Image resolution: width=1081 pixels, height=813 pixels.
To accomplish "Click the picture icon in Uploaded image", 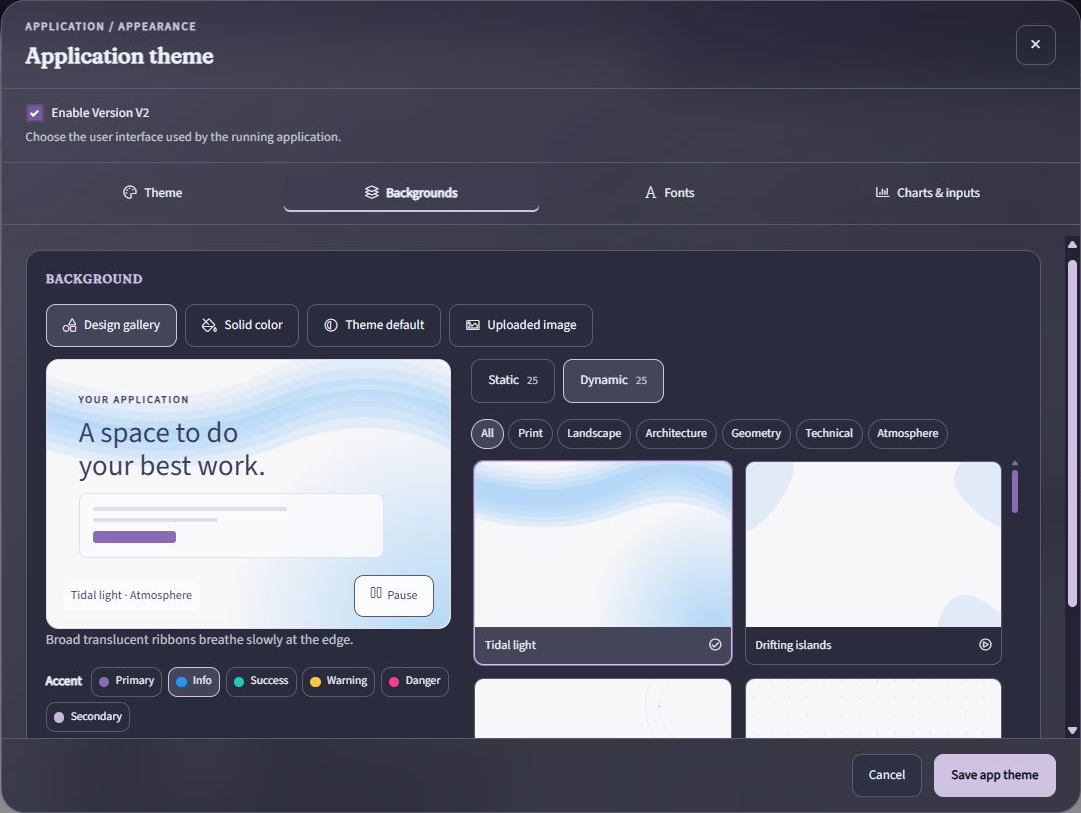I will coord(472,325).
